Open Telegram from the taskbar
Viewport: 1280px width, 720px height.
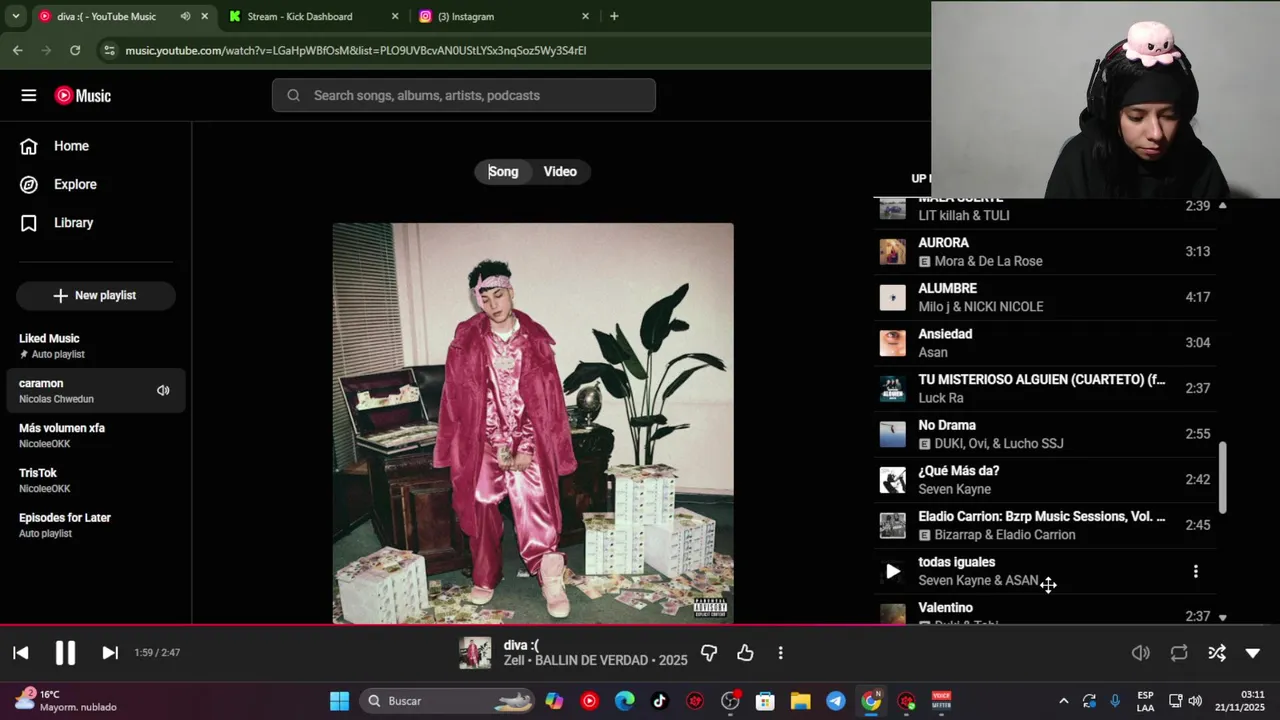click(x=836, y=701)
